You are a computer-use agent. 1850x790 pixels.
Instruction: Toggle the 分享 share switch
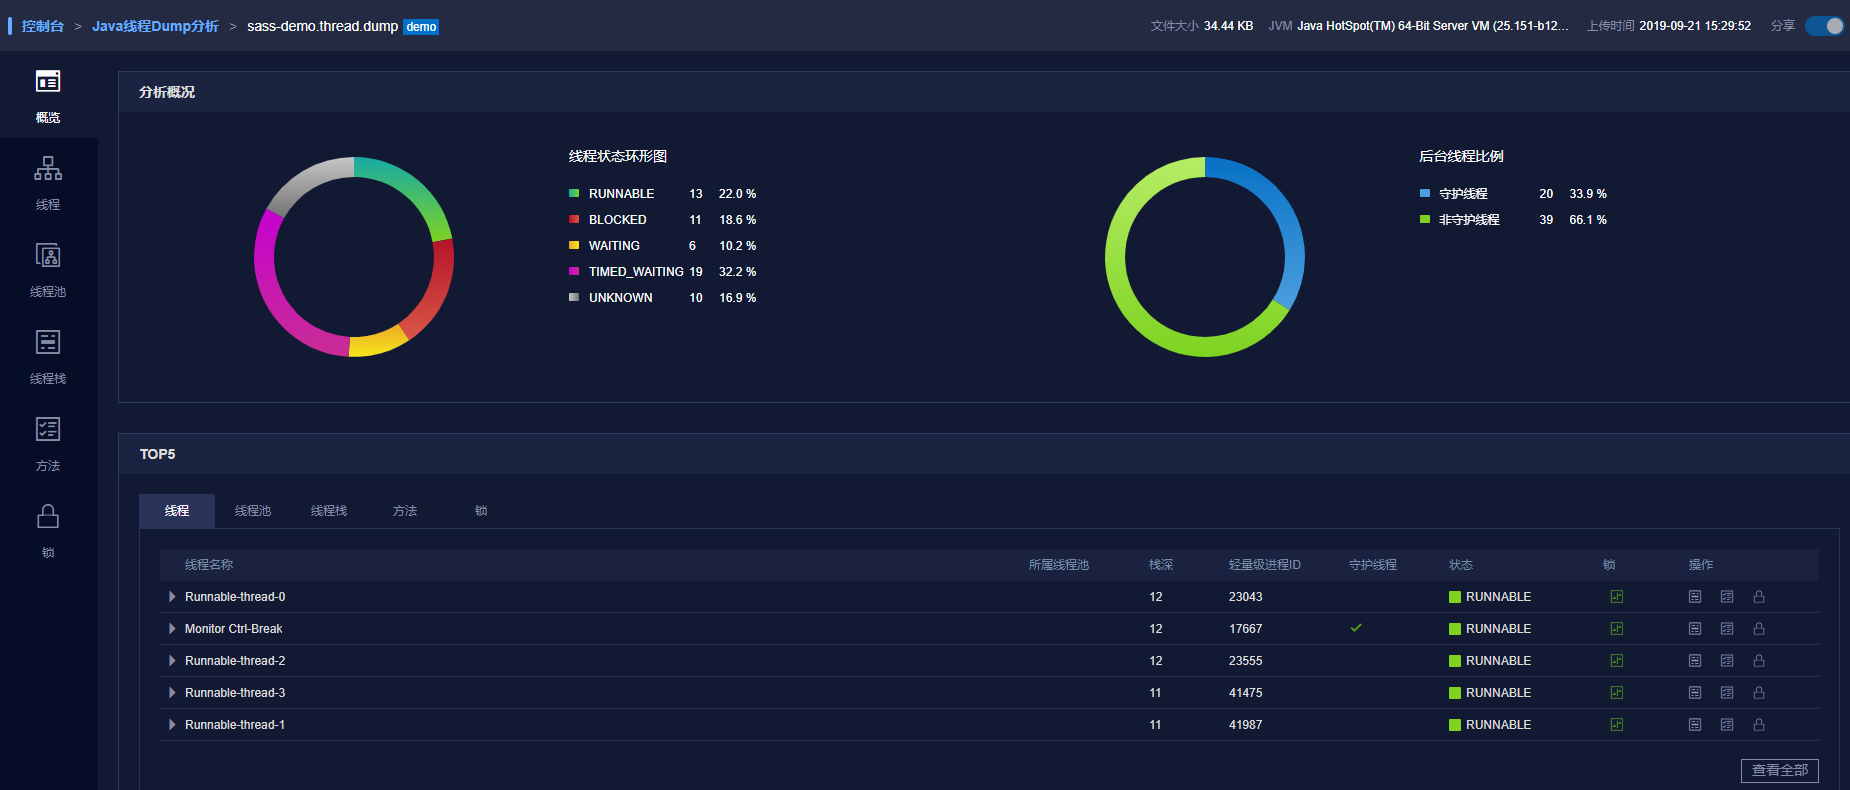(1824, 26)
